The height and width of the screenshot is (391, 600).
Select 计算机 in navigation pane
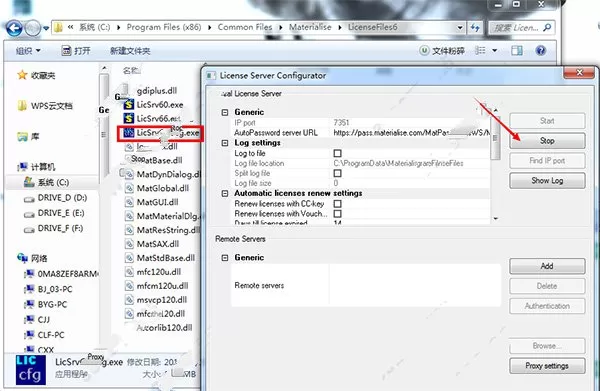click(x=37, y=166)
